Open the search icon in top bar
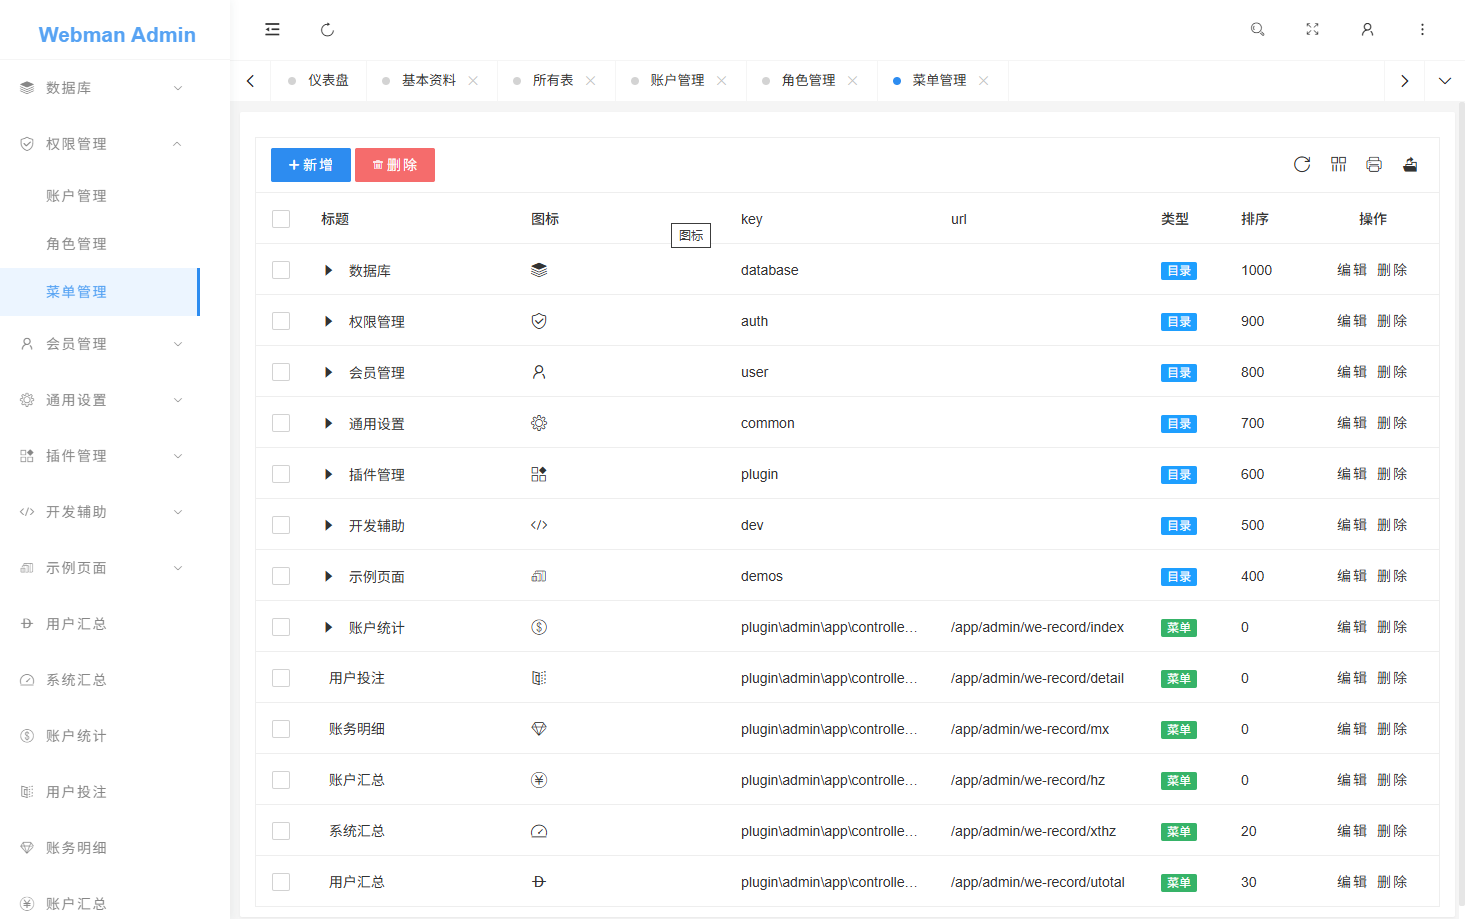This screenshot has width=1465, height=919. pos(1258,30)
